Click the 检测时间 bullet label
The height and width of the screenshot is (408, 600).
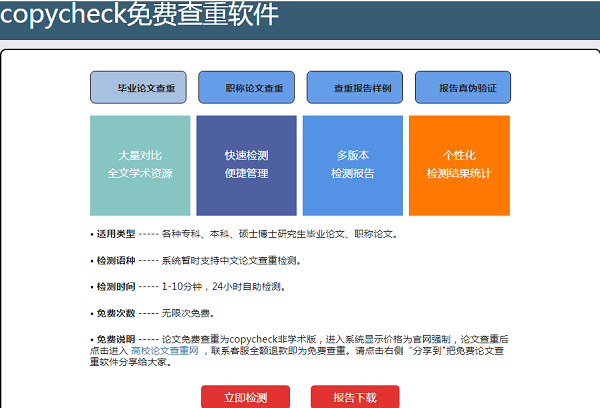pyautogui.click(x=116, y=287)
